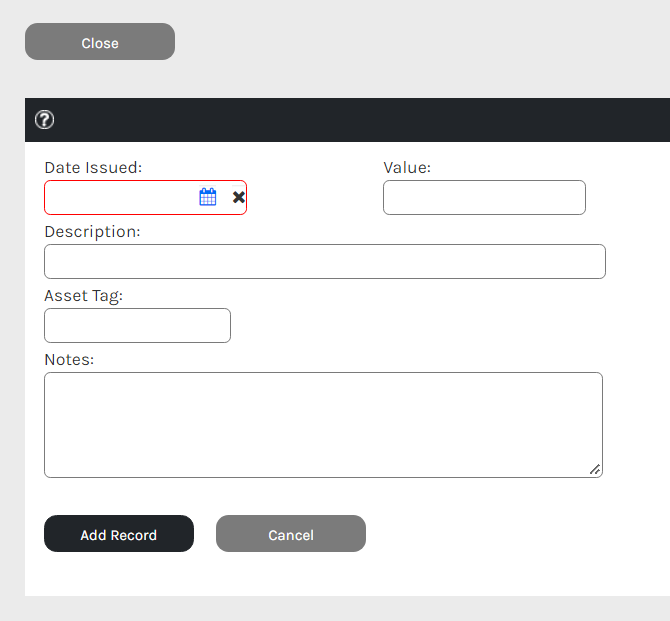
Task: Click the Value label
Action: pyautogui.click(x=407, y=168)
